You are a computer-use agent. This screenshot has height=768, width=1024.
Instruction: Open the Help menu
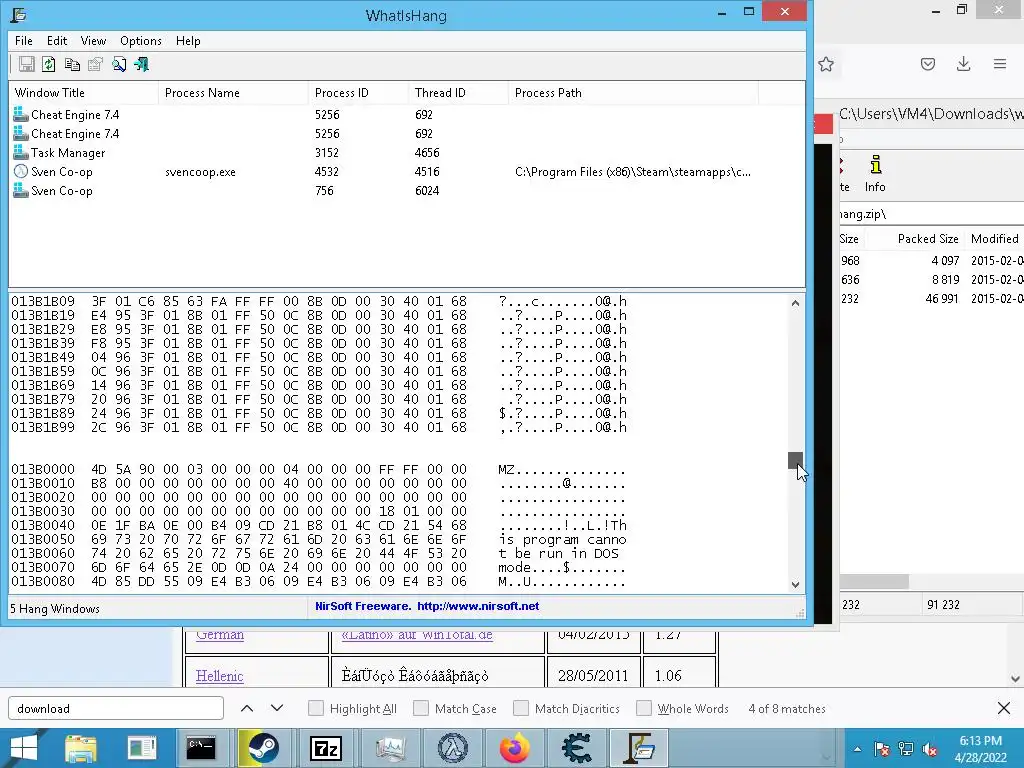pyautogui.click(x=188, y=40)
